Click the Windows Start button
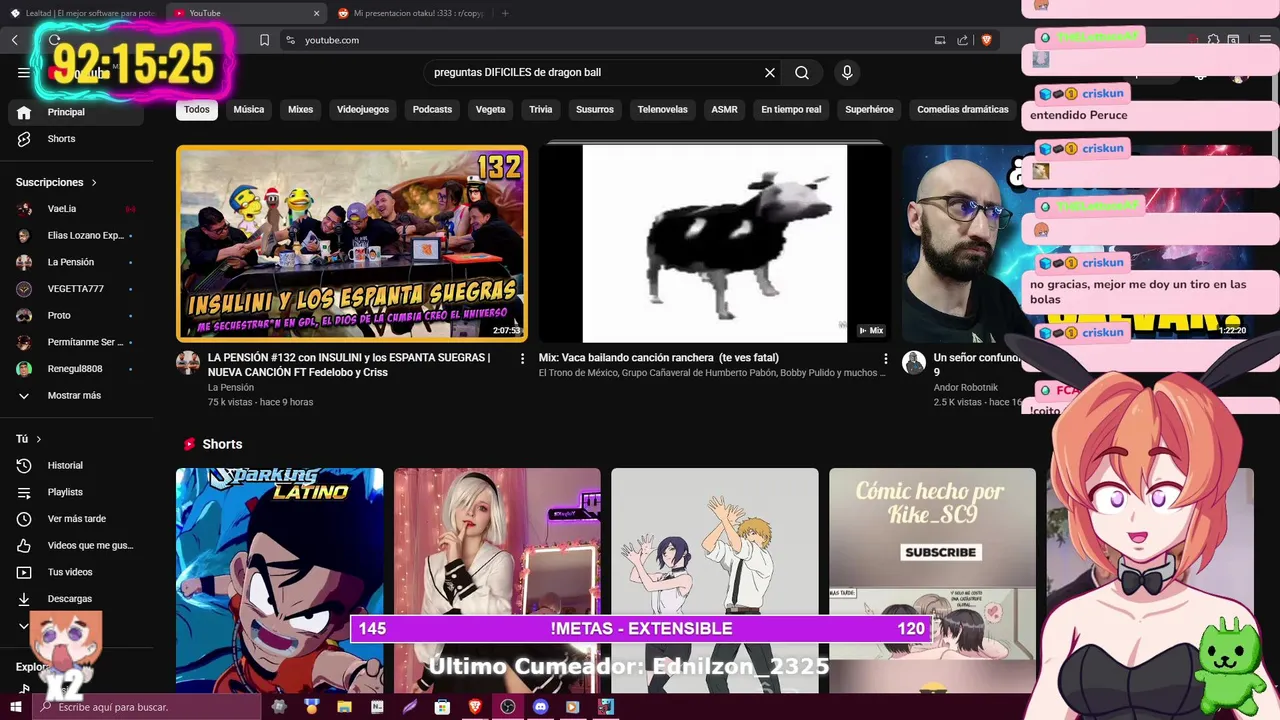This screenshot has height=720, width=1280. tap(16, 707)
